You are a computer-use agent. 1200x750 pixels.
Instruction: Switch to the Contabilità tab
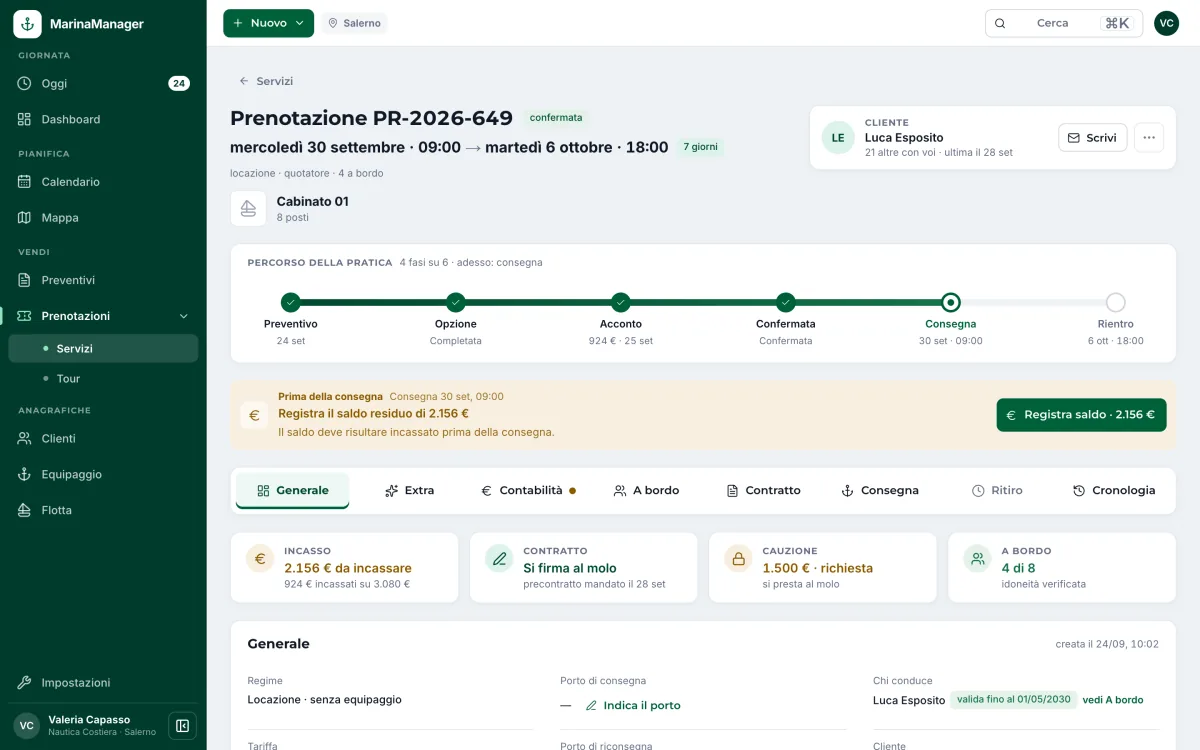(528, 490)
